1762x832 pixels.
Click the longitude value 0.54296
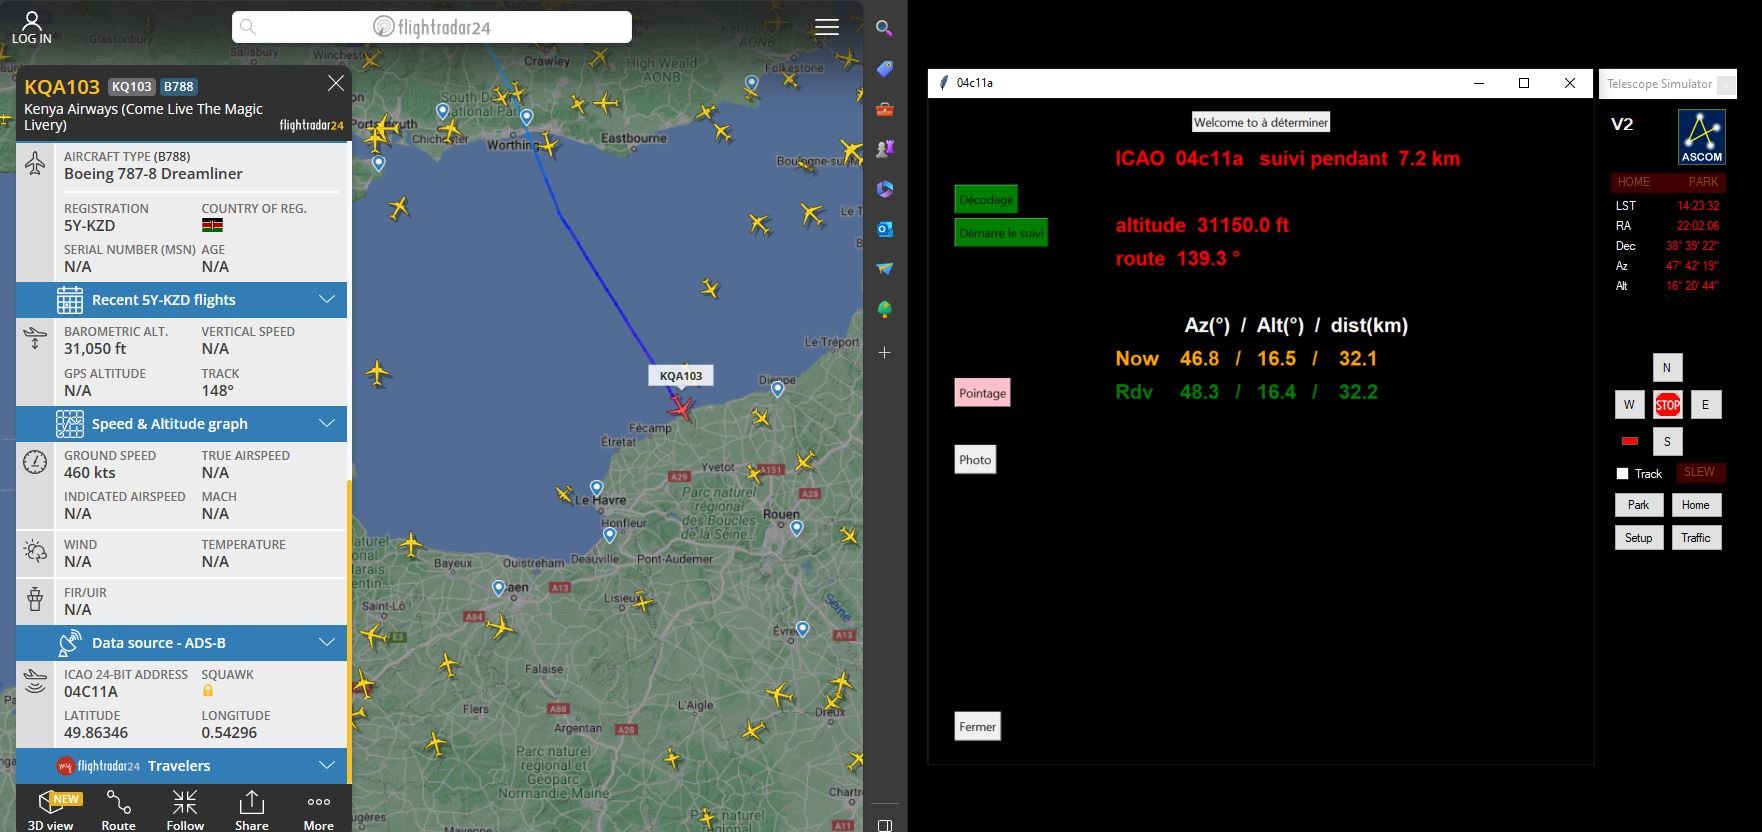(x=229, y=733)
